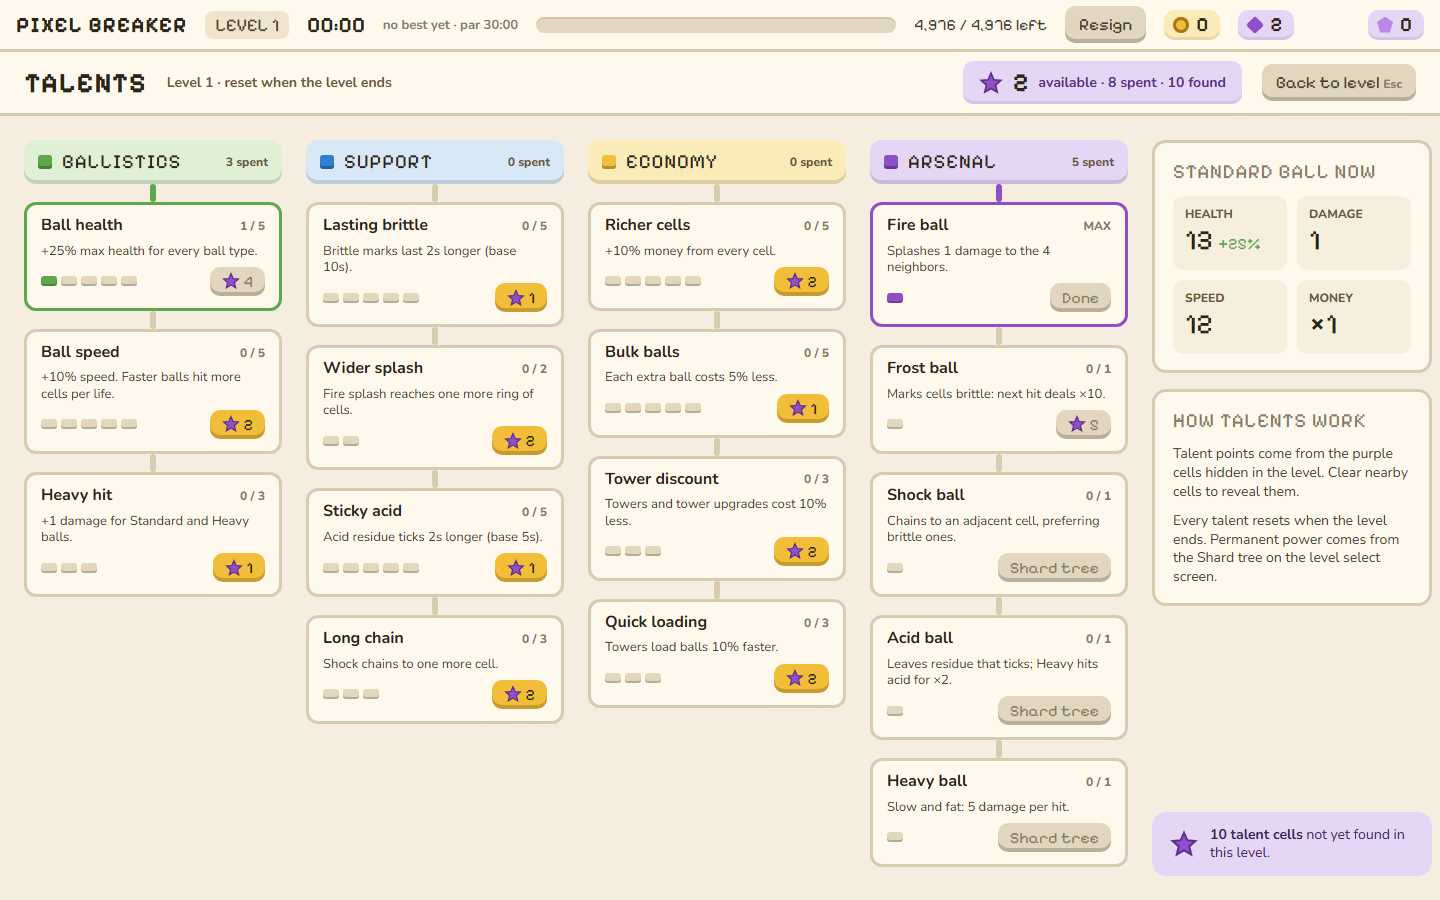The width and height of the screenshot is (1440, 900).
Task: Buy Bulk balls with its 1-star button
Action: pyautogui.click(x=803, y=409)
